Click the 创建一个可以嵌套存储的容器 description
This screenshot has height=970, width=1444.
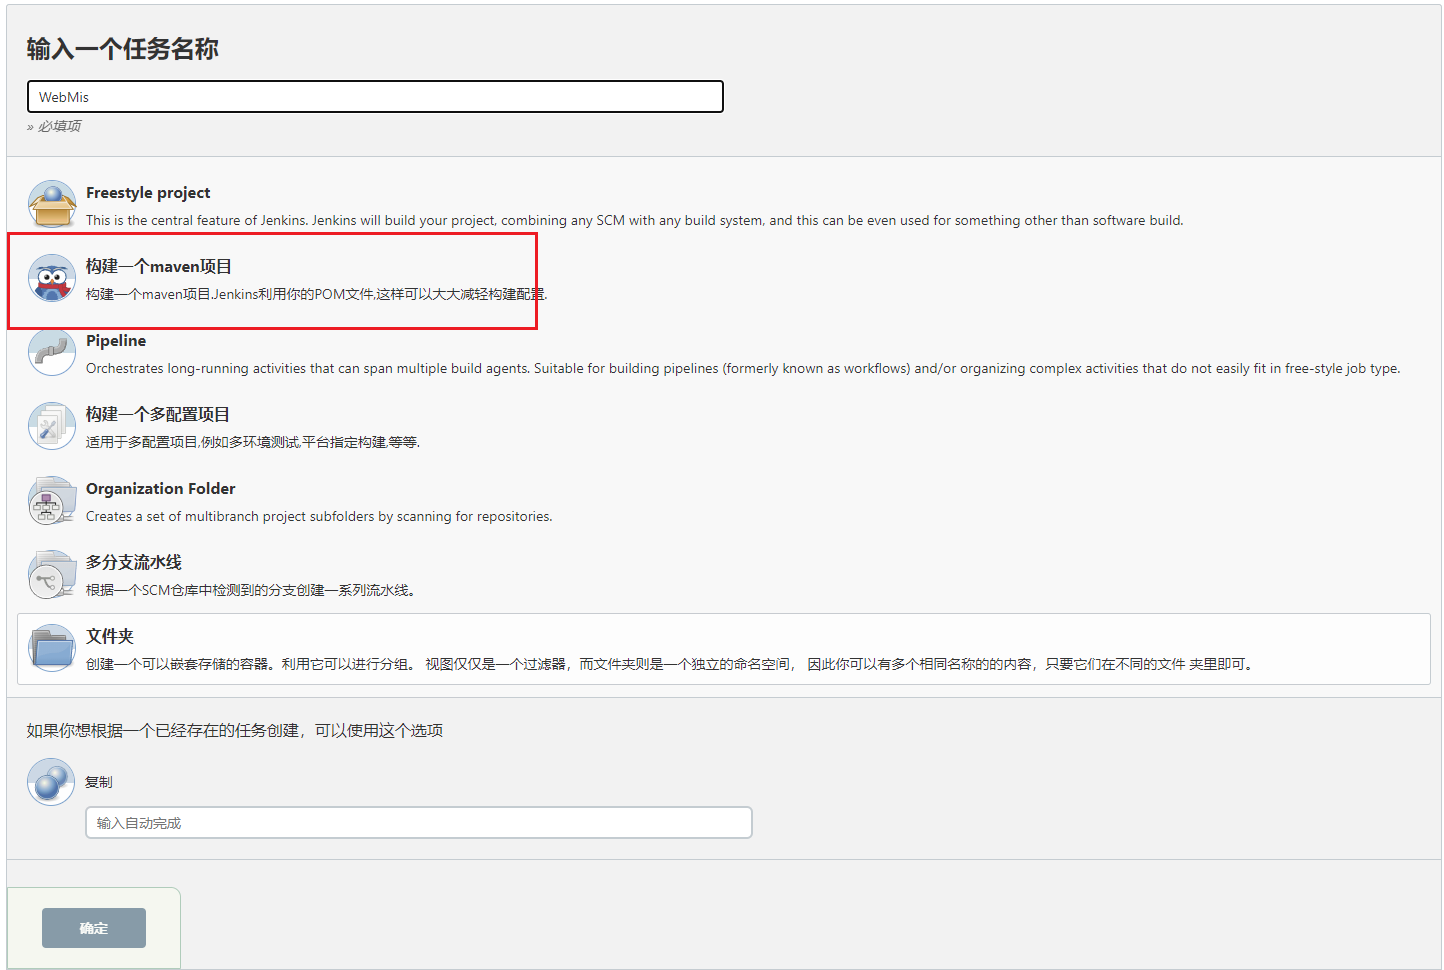coord(671,664)
